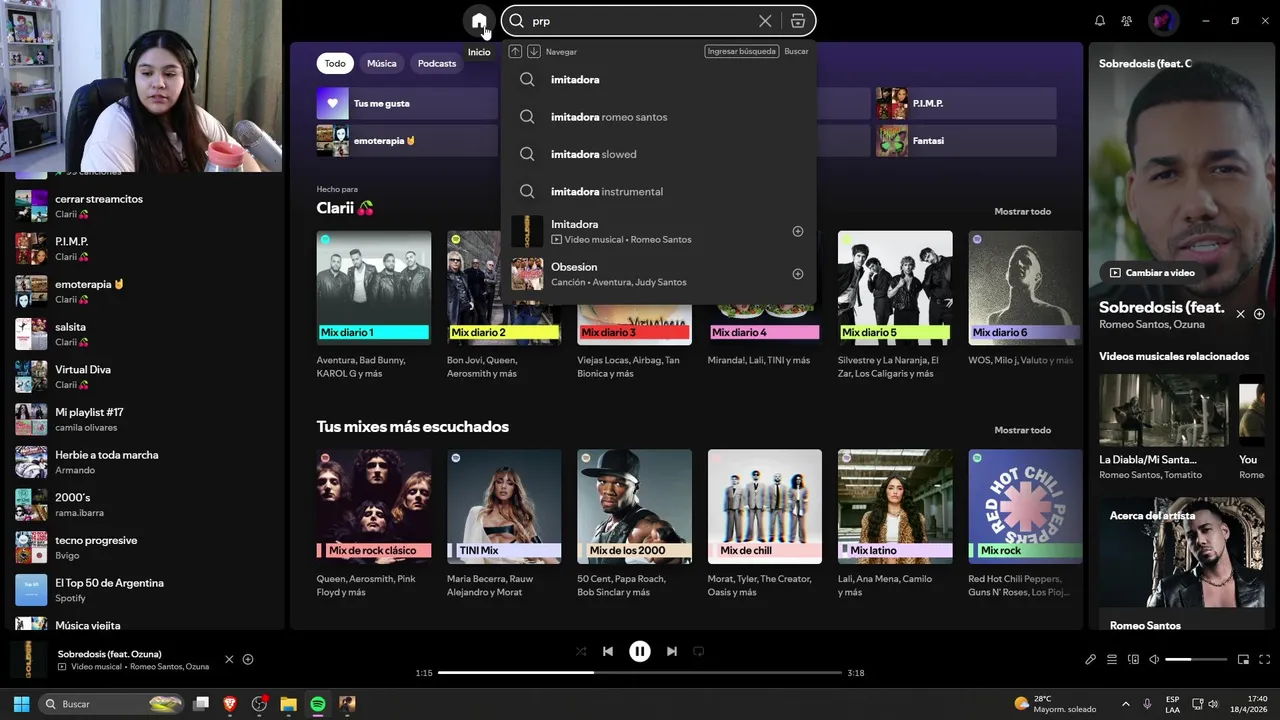This screenshot has width=1280, height=720.
Task: Skip to the next track
Action: coord(672,651)
